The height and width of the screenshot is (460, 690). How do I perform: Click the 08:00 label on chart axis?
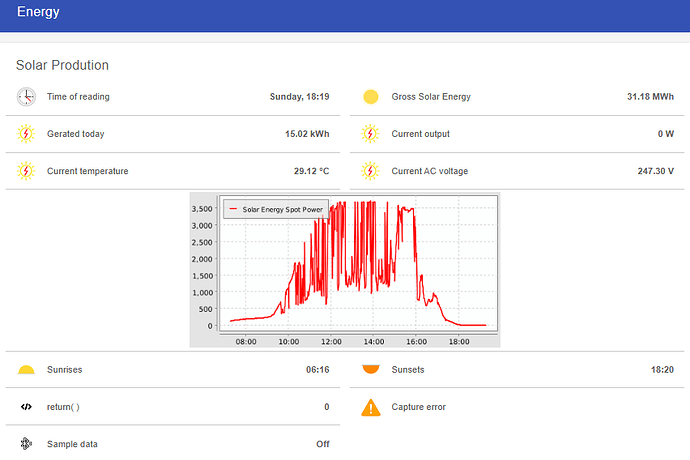[x=246, y=342]
